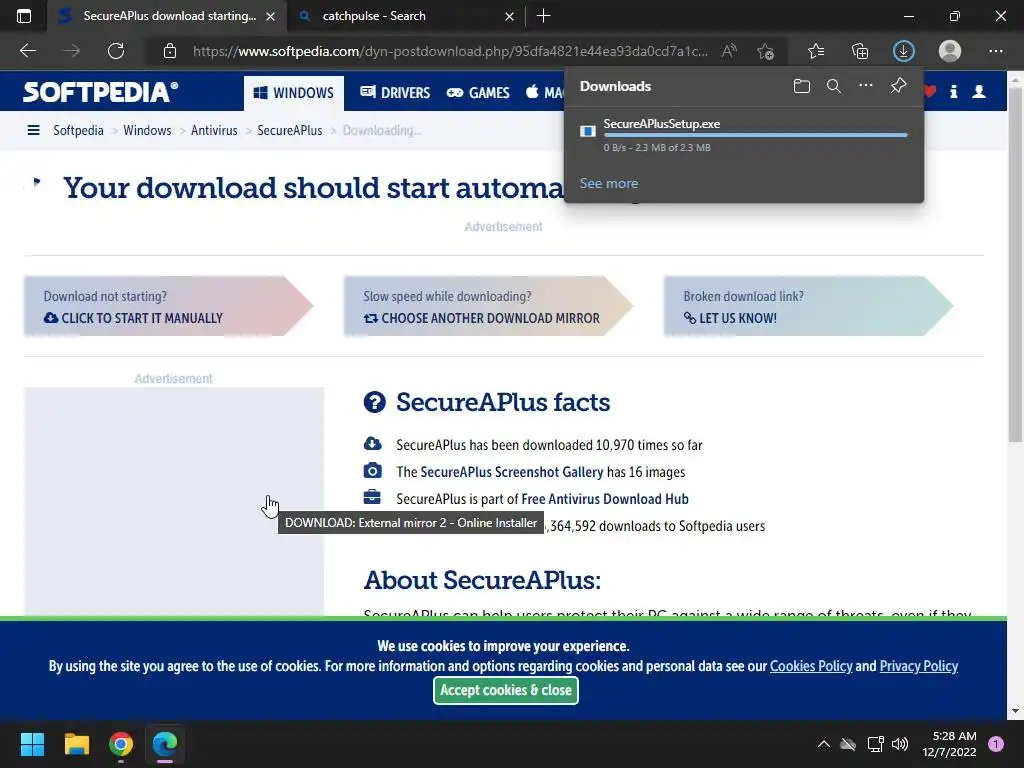Open the Cookies Policy link
Image resolution: width=1024 pixels, height=768 pixels.
tap(811, 666)
